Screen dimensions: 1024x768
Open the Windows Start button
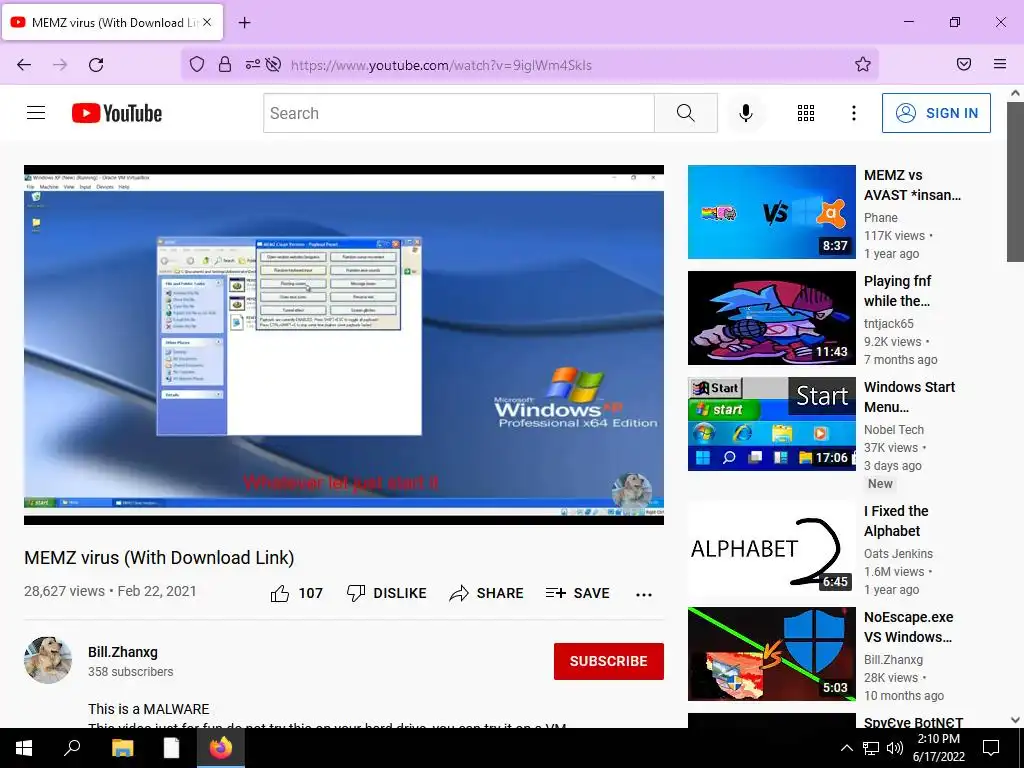(24, 748)
